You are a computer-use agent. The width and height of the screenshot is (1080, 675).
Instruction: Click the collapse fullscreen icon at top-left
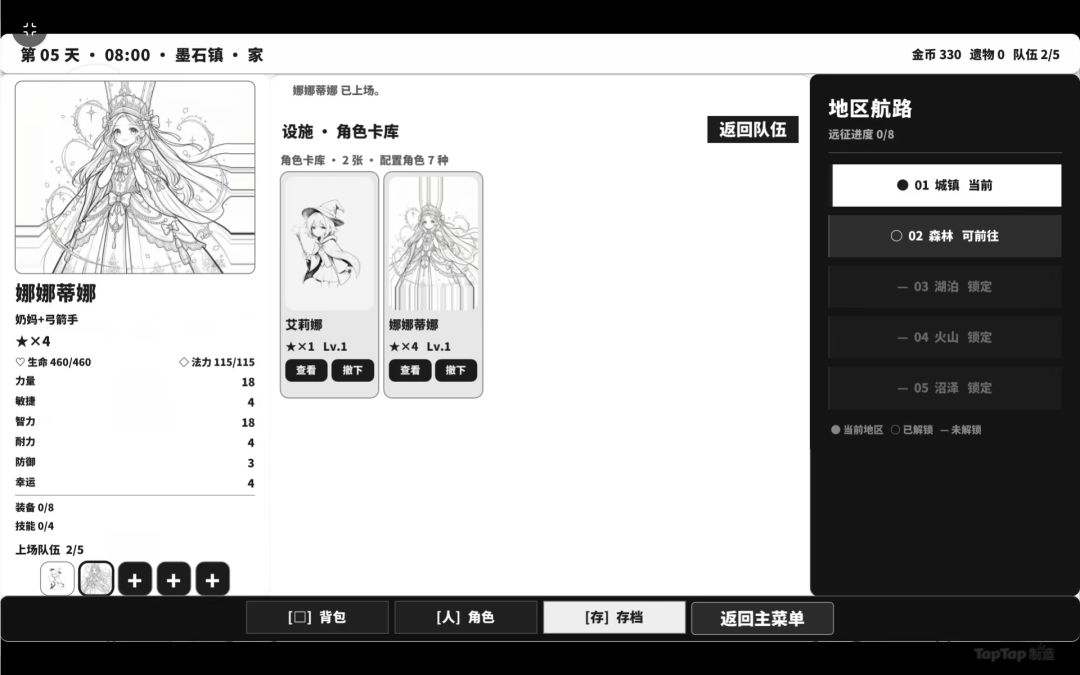29,30
